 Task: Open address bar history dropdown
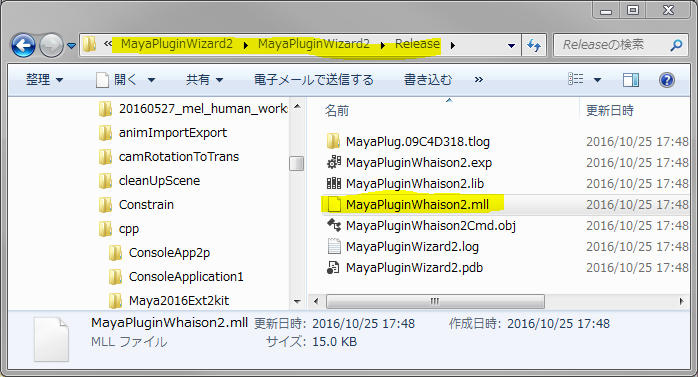511,45
